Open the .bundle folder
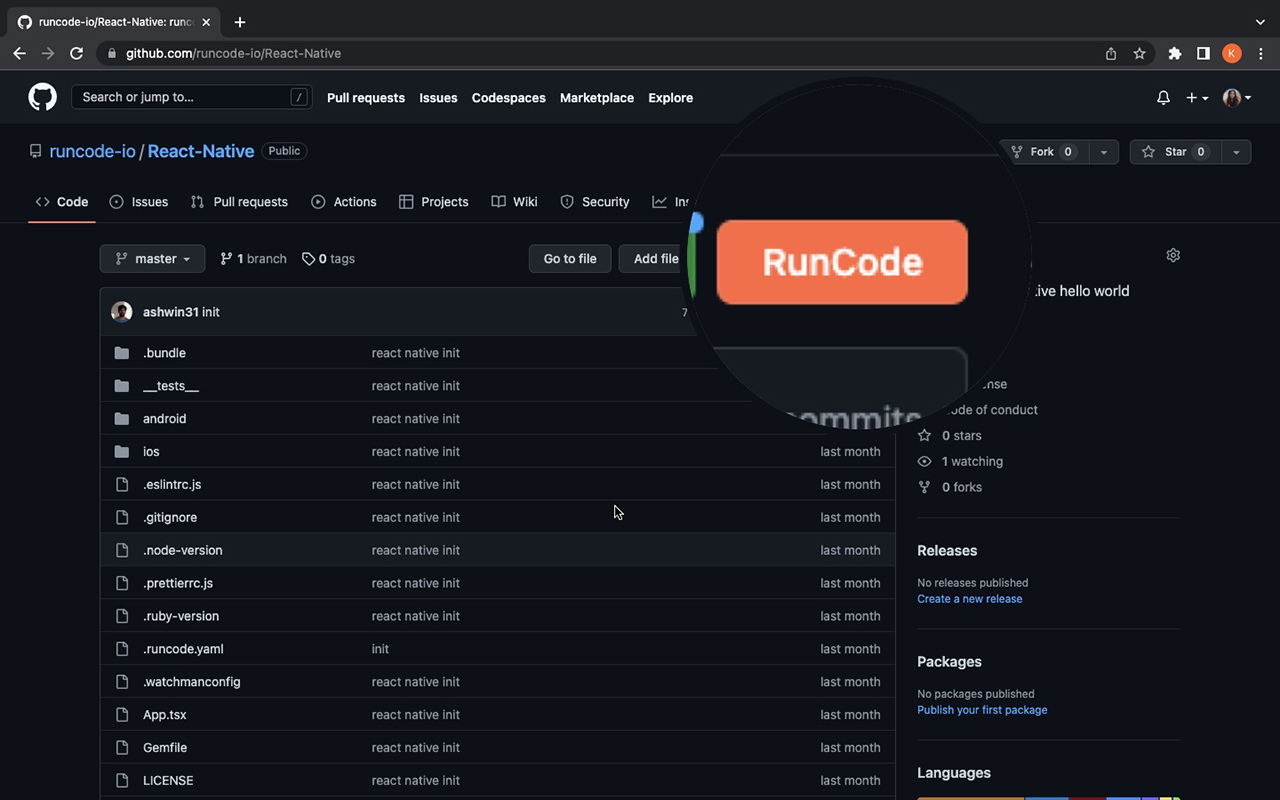 (164, 353)
